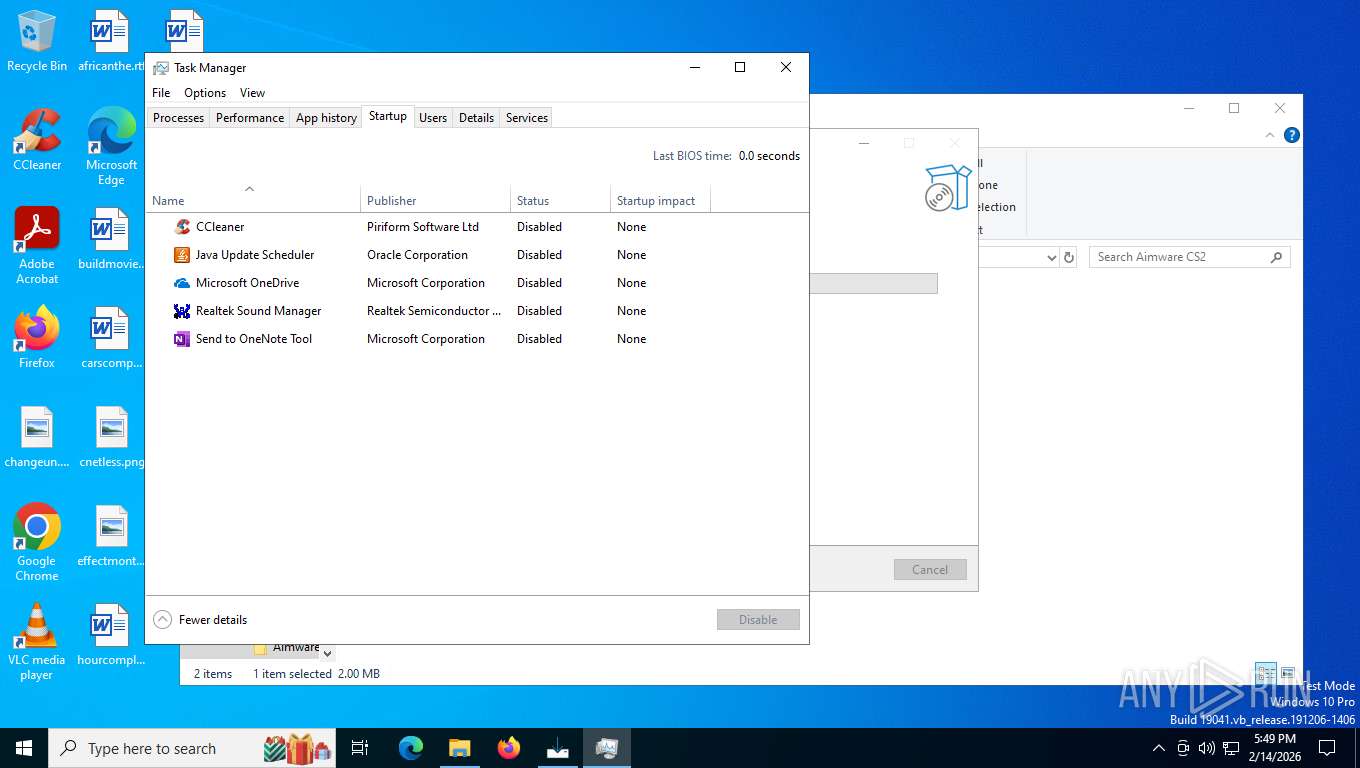This screenshot has width=1360, height=768.
Task: Select the cnetless.png image file icon
Action: click(111, 436)
